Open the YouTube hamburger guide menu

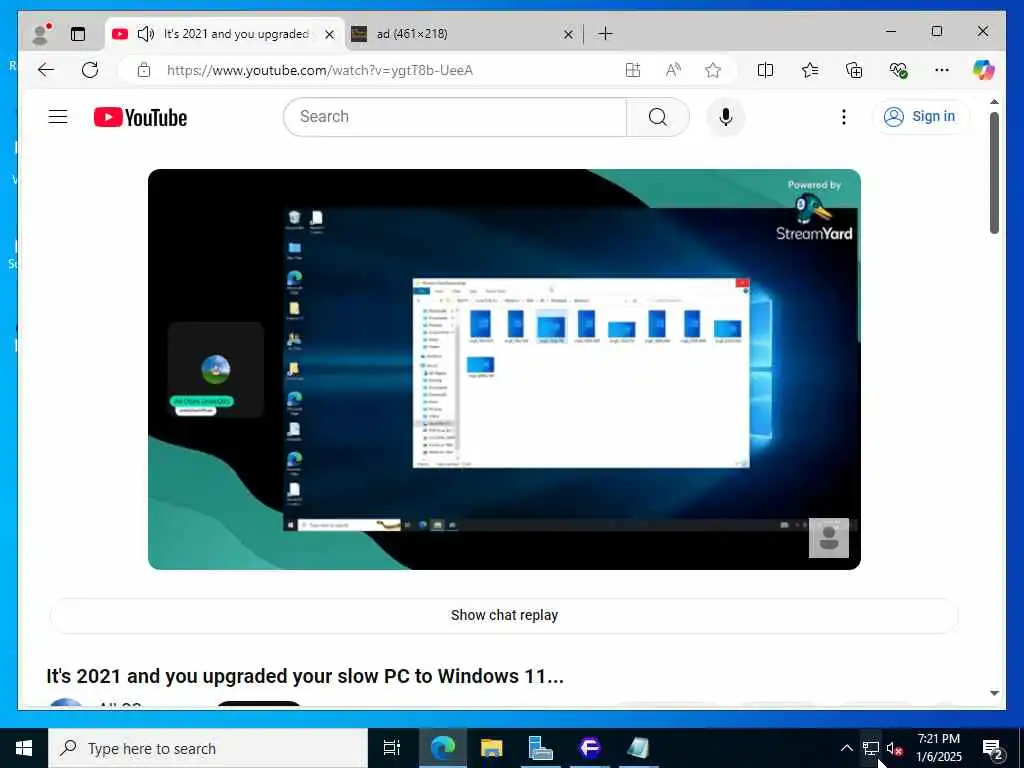coord(58,117)
